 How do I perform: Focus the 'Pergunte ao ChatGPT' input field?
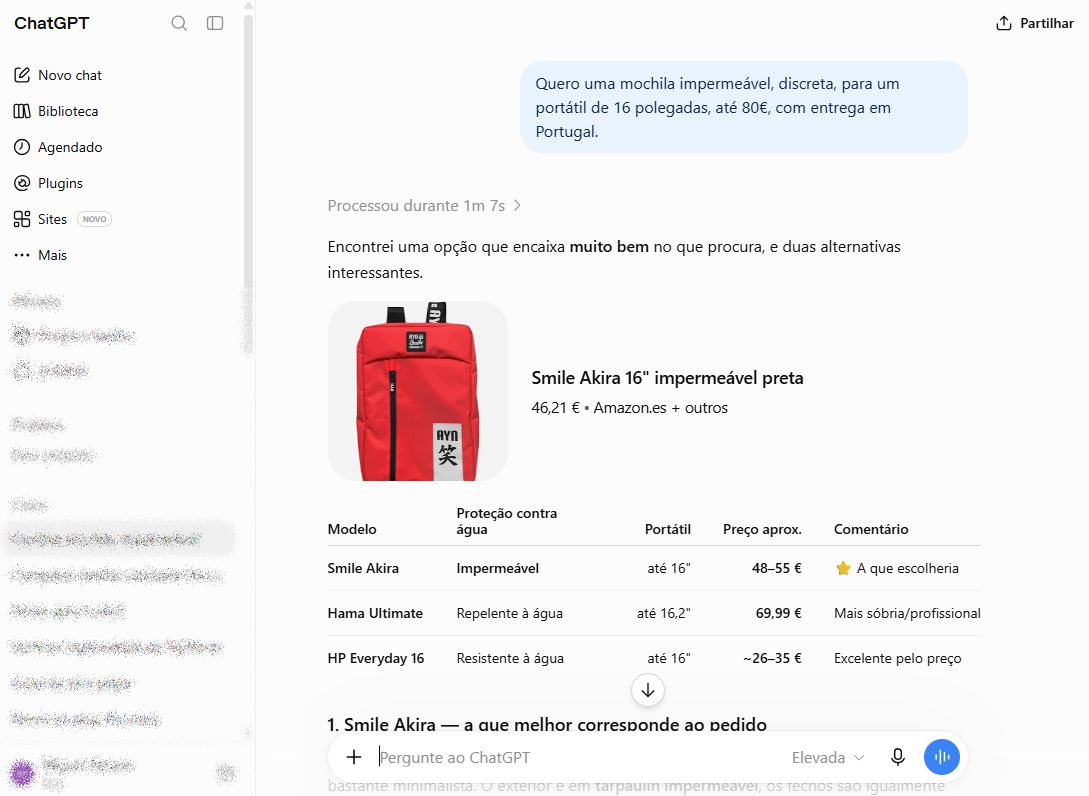[576, 757]
